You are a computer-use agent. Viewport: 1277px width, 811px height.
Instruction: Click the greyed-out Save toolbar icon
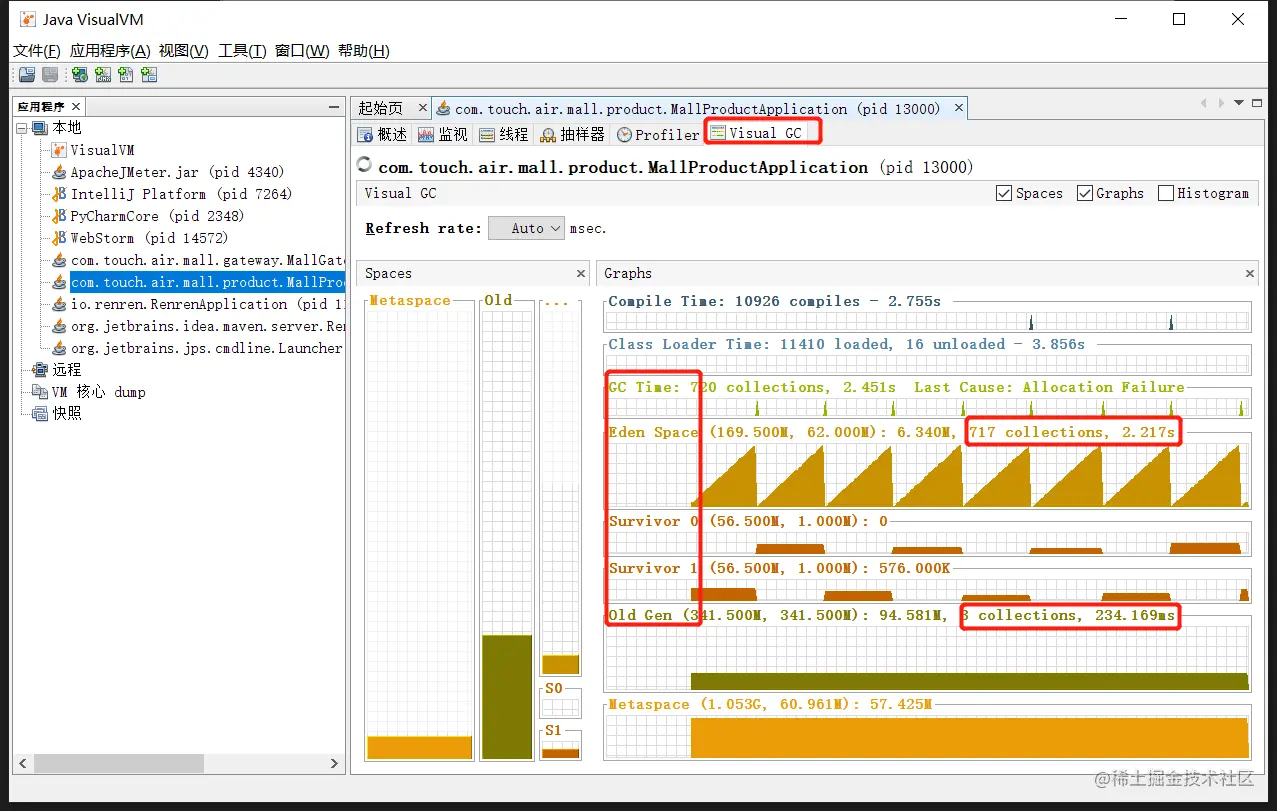[49, 75]
